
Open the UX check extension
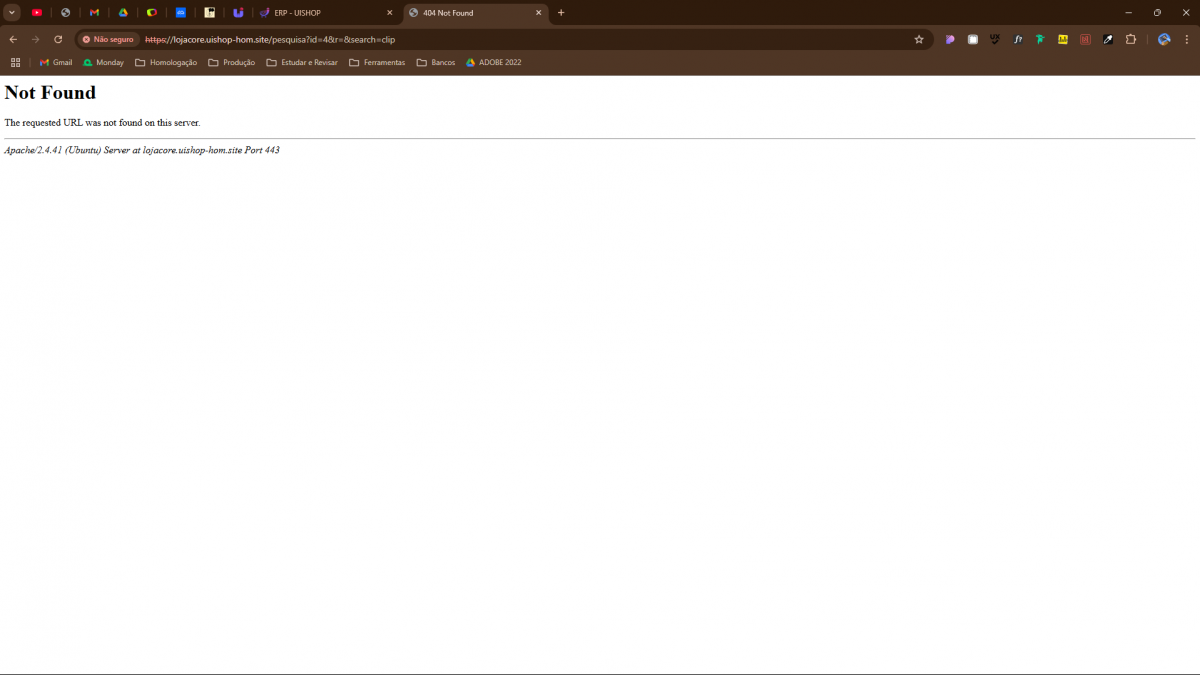995,39
